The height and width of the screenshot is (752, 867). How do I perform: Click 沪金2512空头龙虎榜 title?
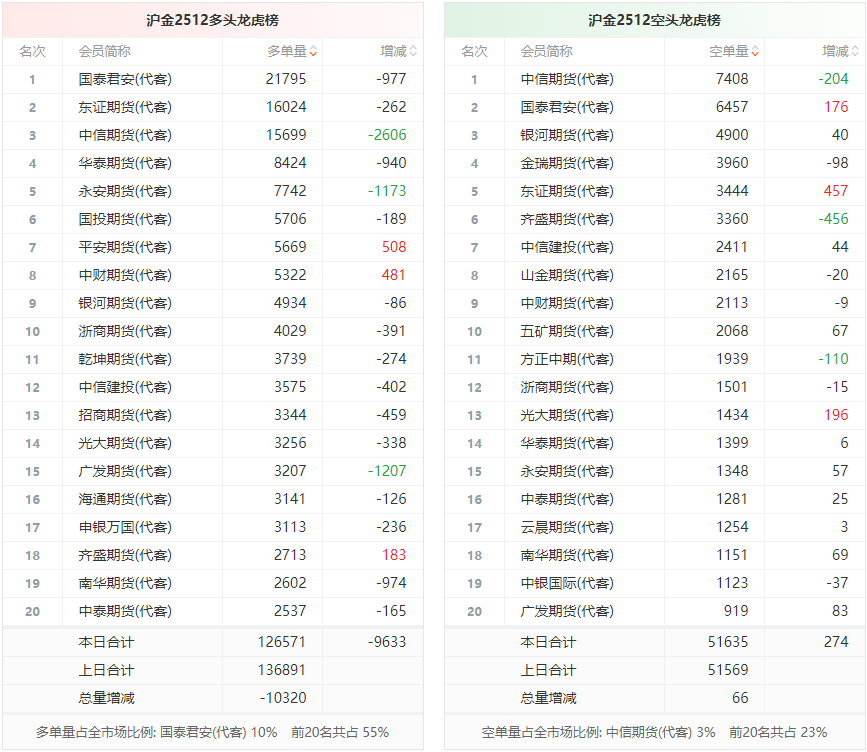tap(654, 20)
